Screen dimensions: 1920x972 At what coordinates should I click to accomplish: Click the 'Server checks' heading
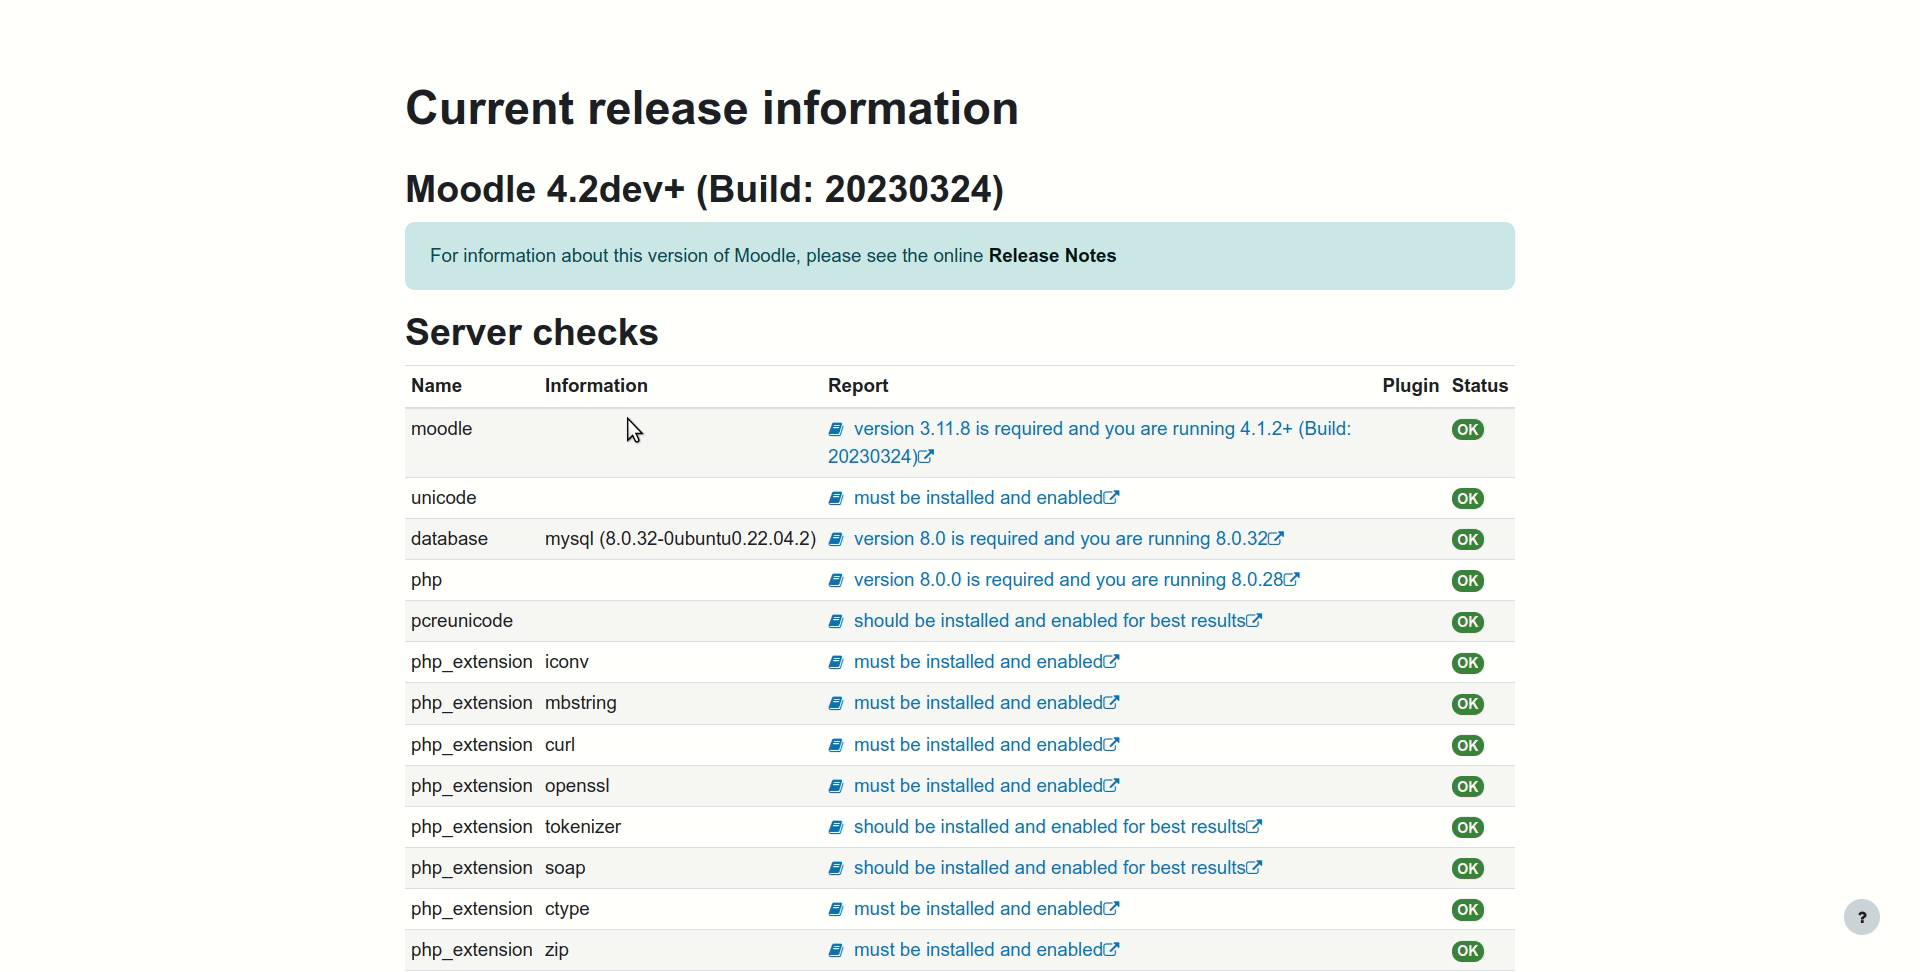tap(532, 333)
